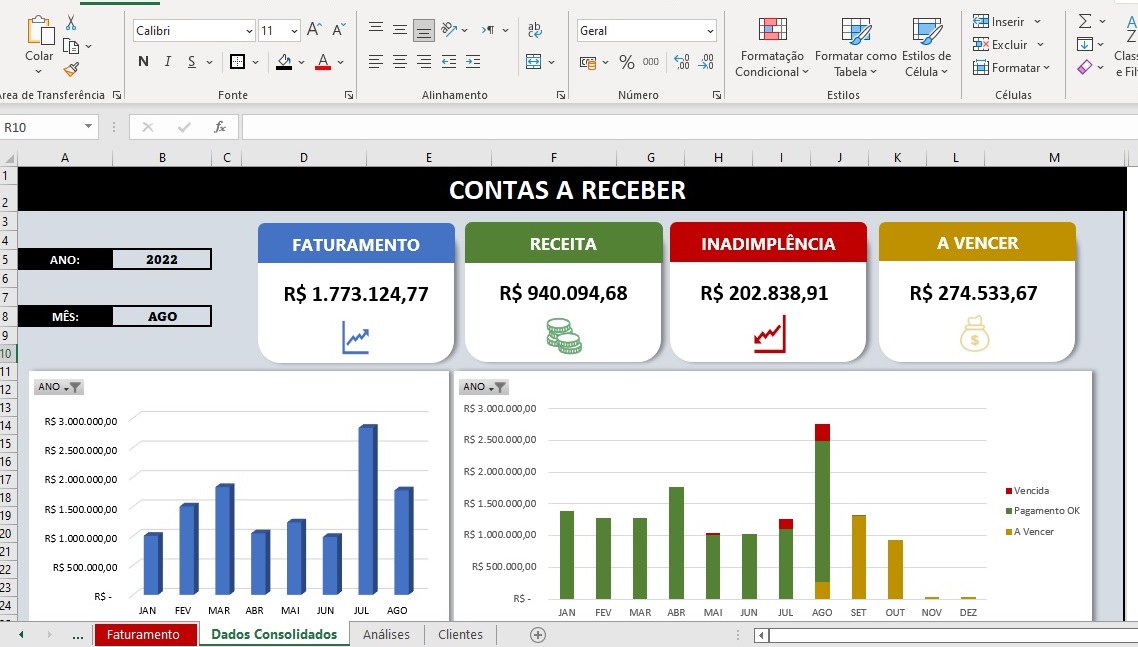Align text left

tap(375, 62)
